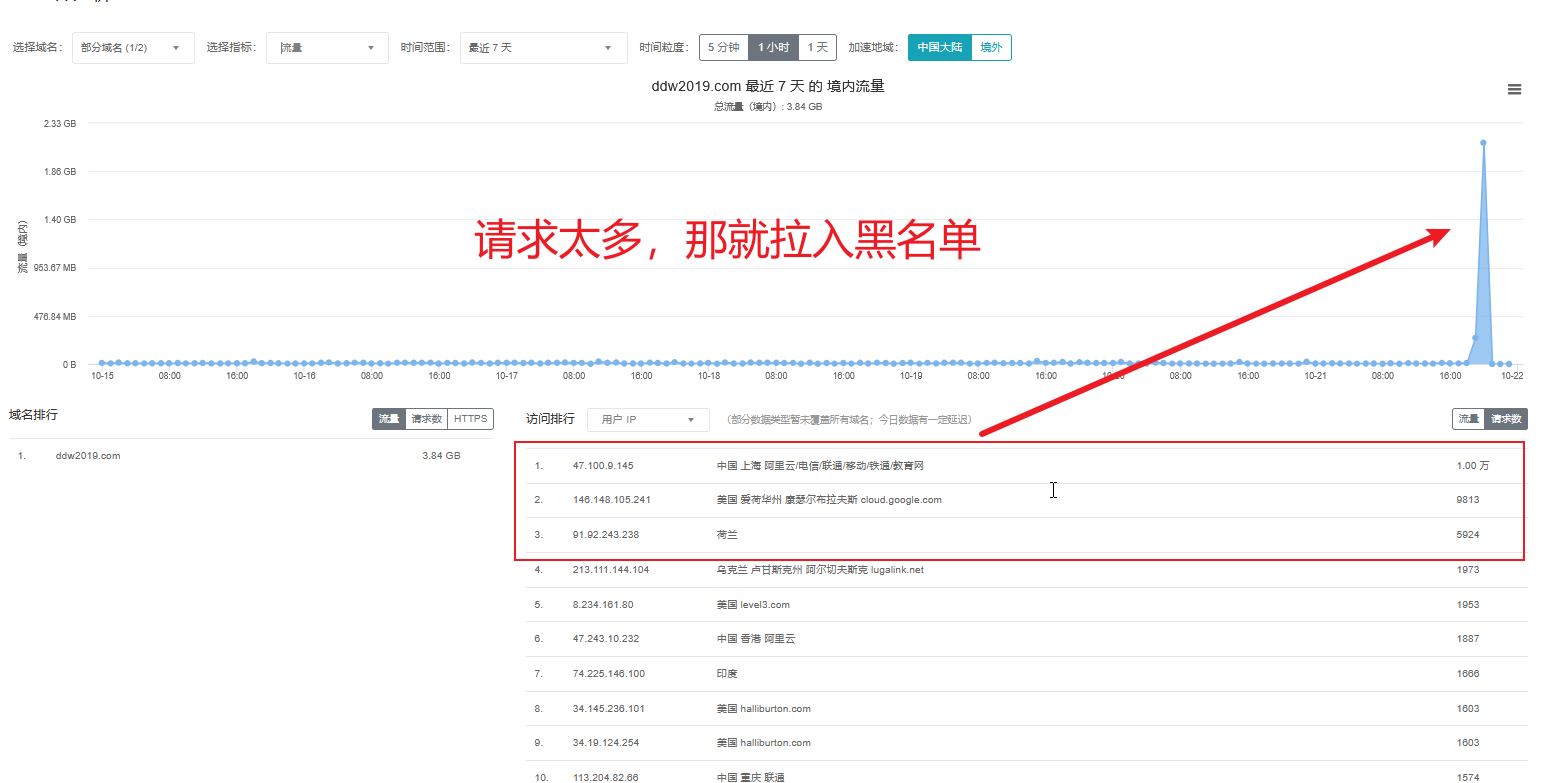The height and width of the screenshot is (783, 1546).
Task: Click the 美国 level3.com location text
Action: [x=753, y=605]
